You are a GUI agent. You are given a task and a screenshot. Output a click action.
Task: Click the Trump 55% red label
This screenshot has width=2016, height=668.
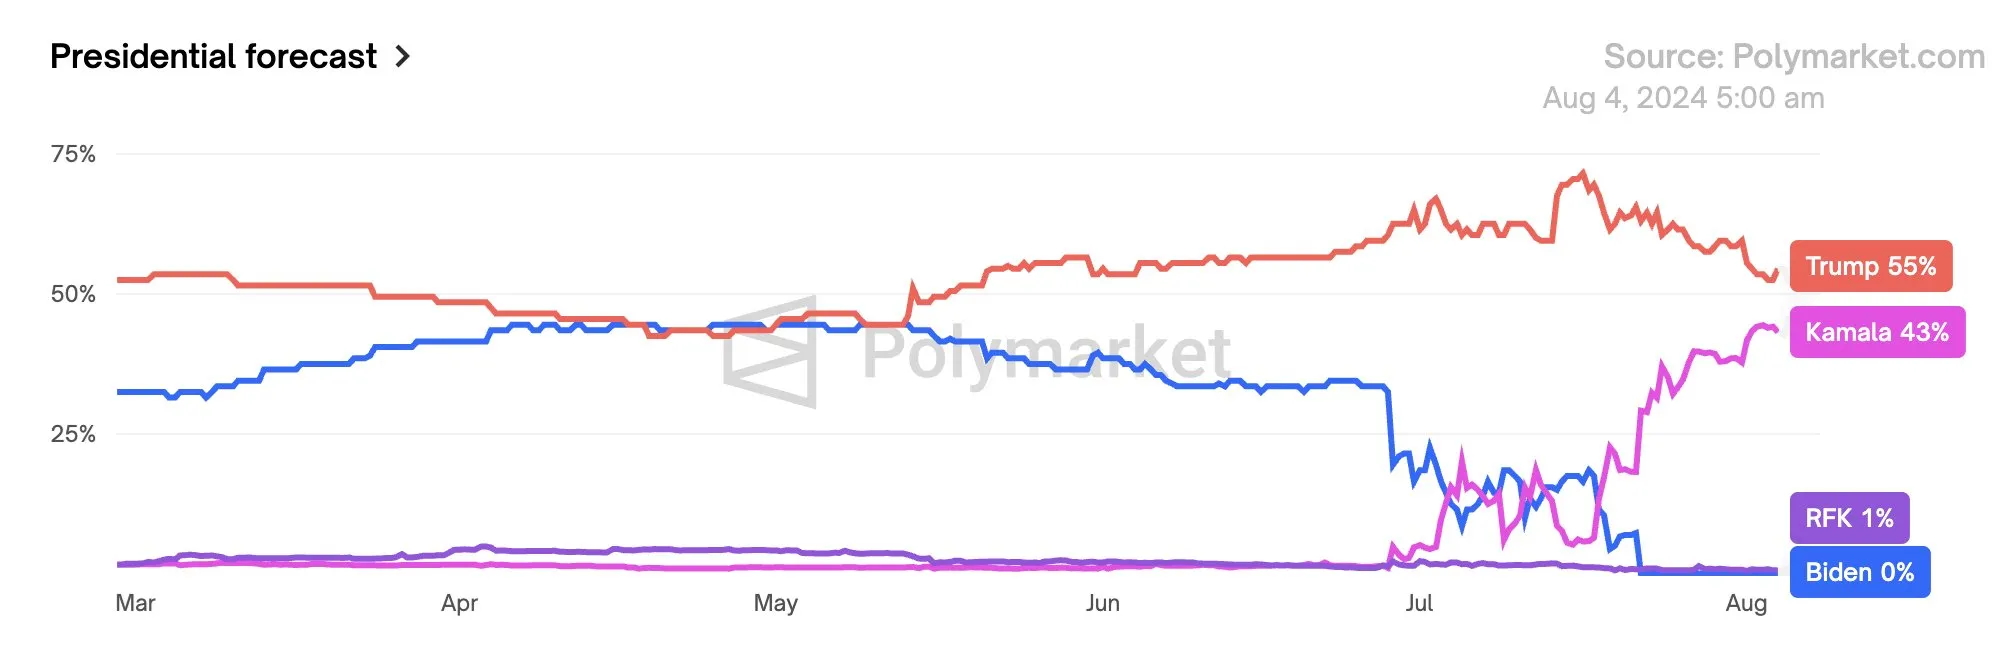coord(1870,266)
